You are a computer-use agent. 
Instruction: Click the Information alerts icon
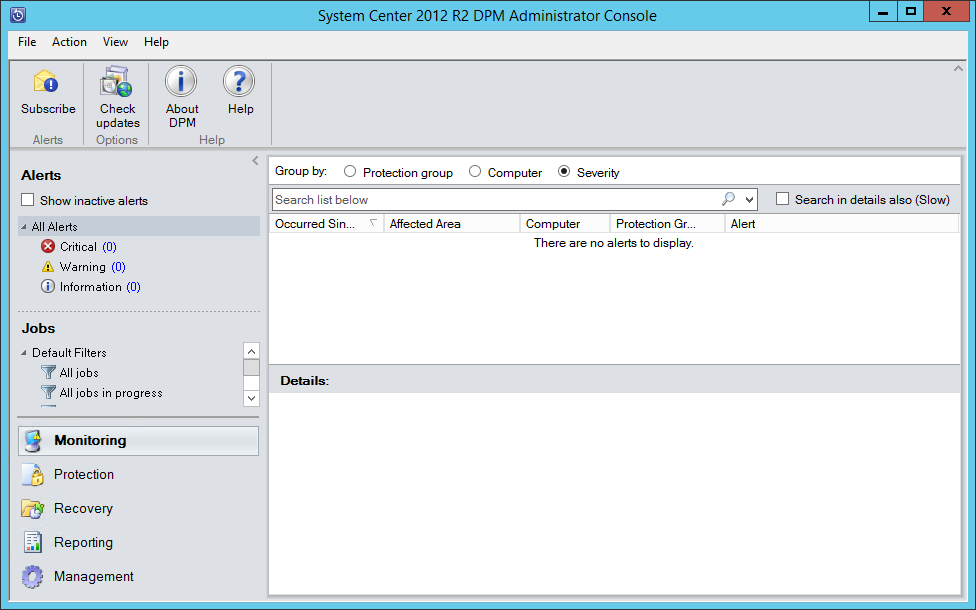pyautogui.click(x=48, y=286)
